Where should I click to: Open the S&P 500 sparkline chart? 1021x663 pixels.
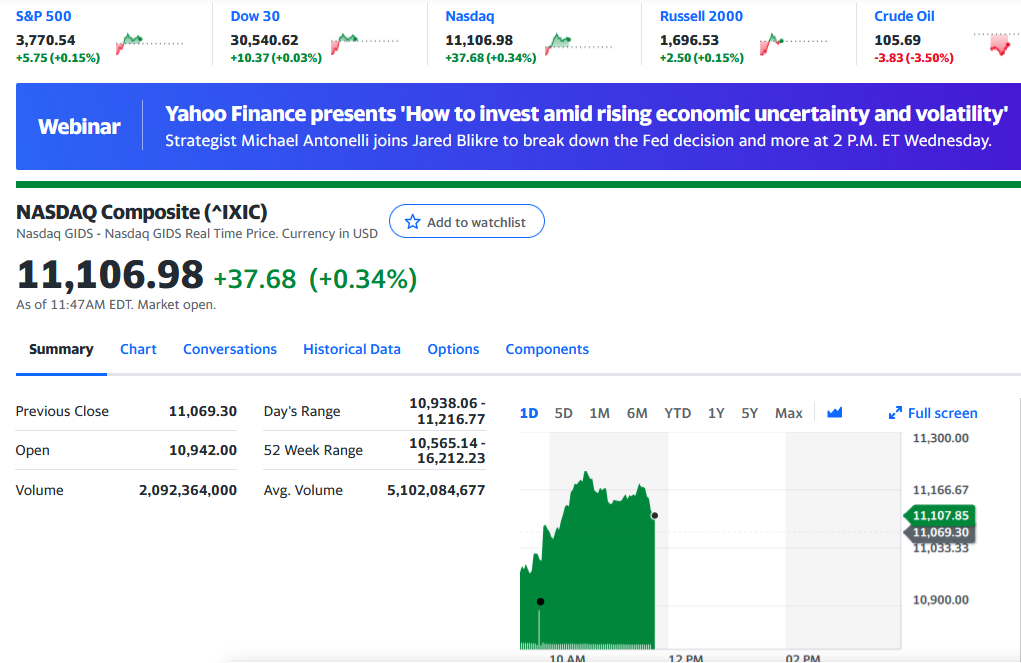149,44
